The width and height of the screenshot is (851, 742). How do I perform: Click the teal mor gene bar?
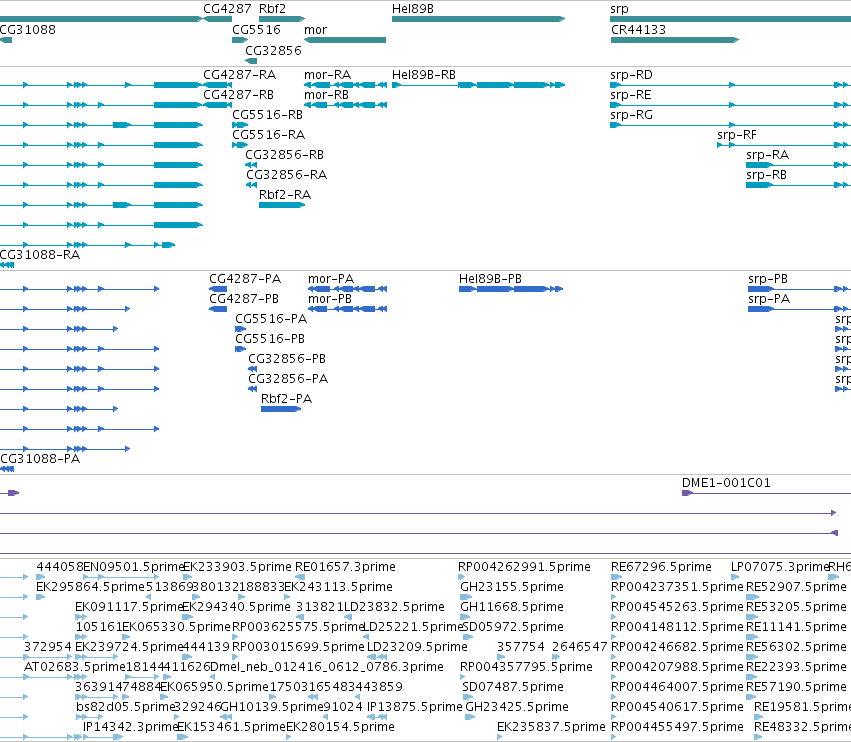(345, 40)
